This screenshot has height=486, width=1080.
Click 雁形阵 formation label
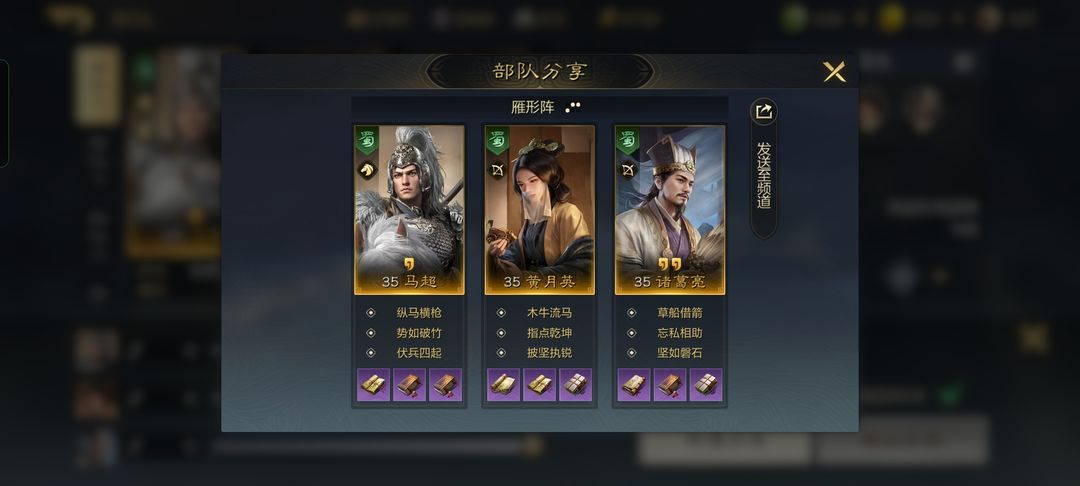point(532,107)
